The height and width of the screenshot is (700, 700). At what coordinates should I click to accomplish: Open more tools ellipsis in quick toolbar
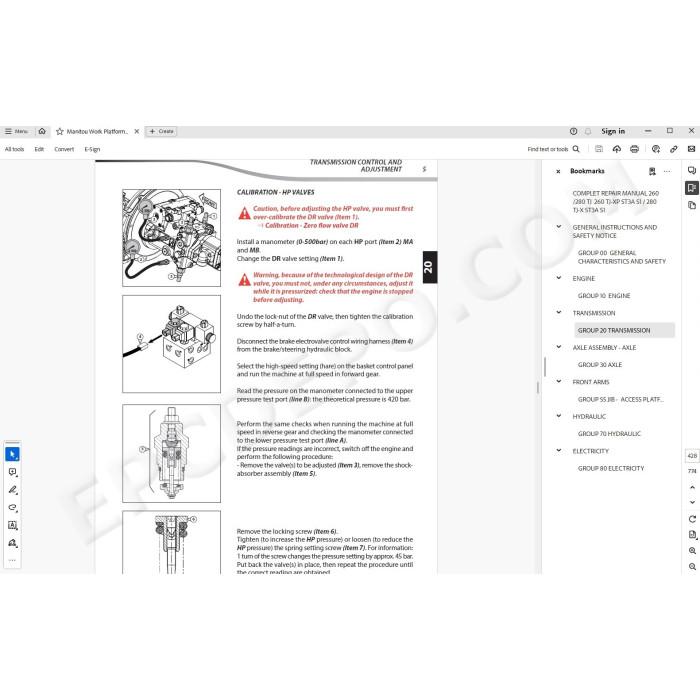tap(12, 560)
